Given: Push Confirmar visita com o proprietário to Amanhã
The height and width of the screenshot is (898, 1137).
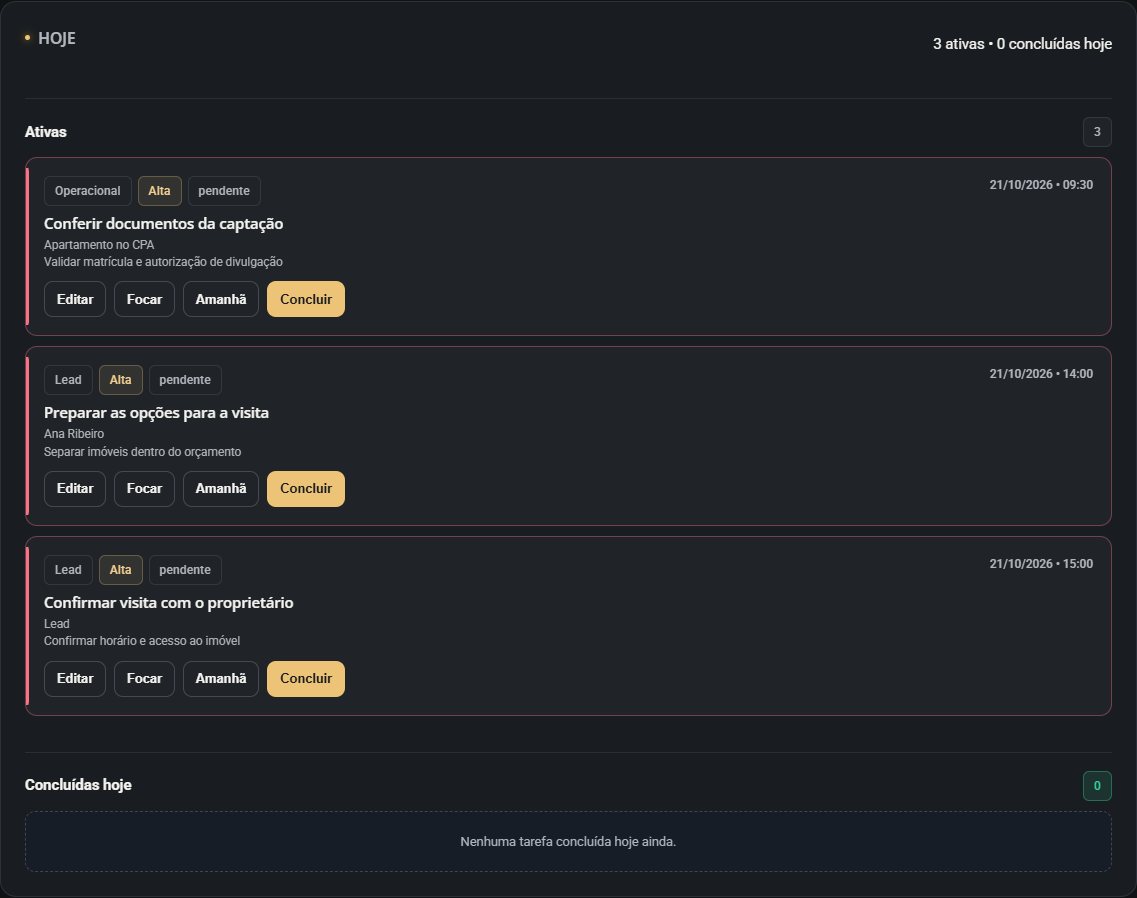Looking at the screenshot, I should (x=220, y=678).
